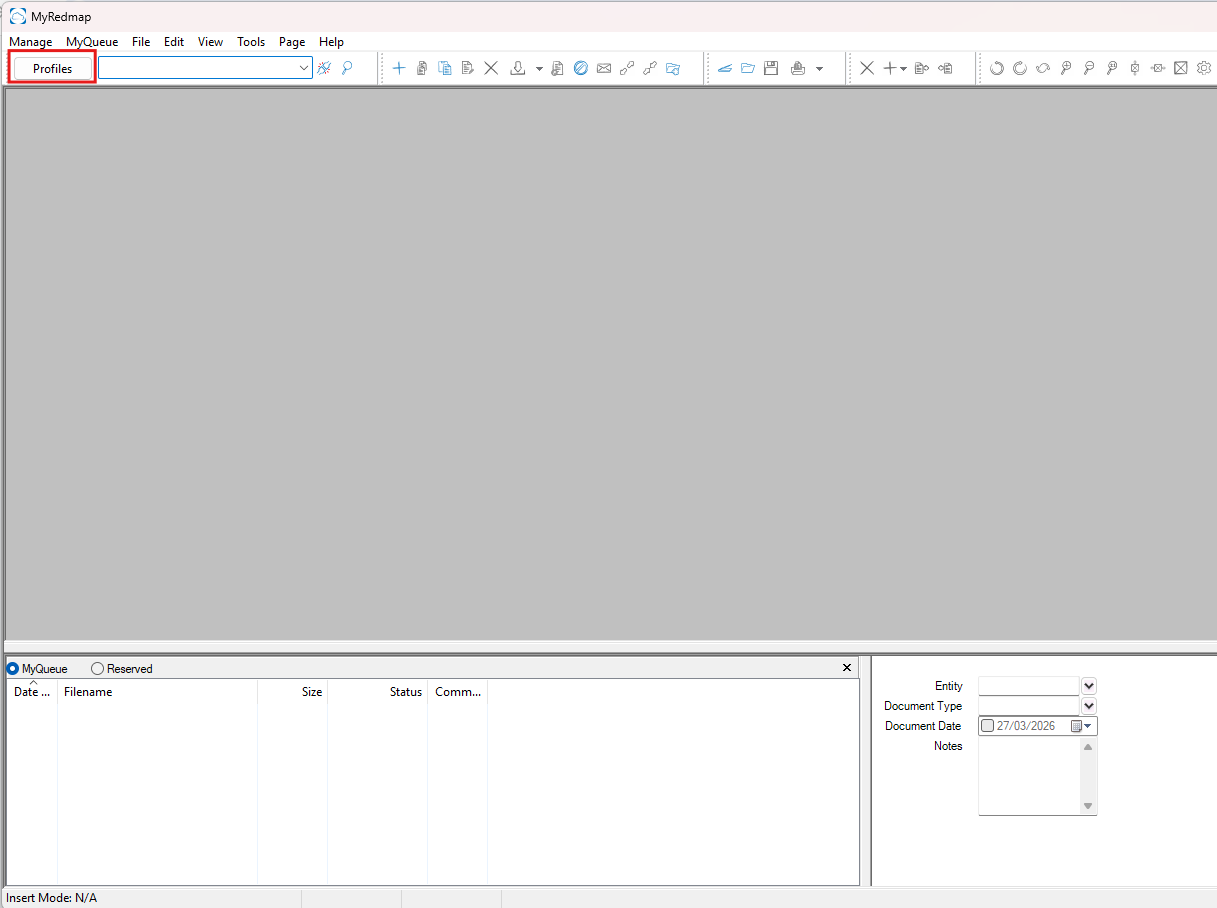The height and width of the screenshot is (908, 1217).
Task: Enable the Document Date checkbox
Action: click(x=988, y=726)
